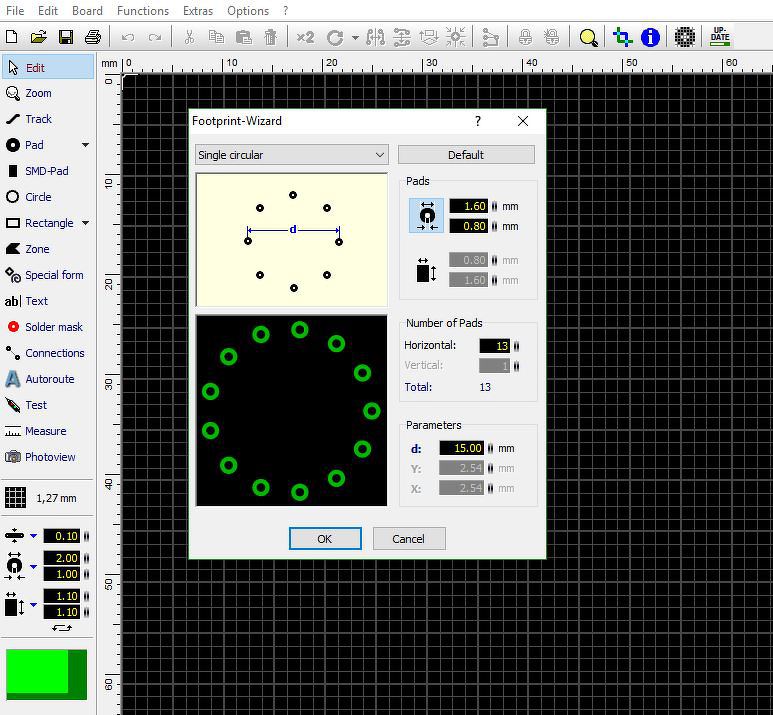Save the board with the floppy icon
The height and width of the screenshot is (715, 773).
tap(66, 37)
